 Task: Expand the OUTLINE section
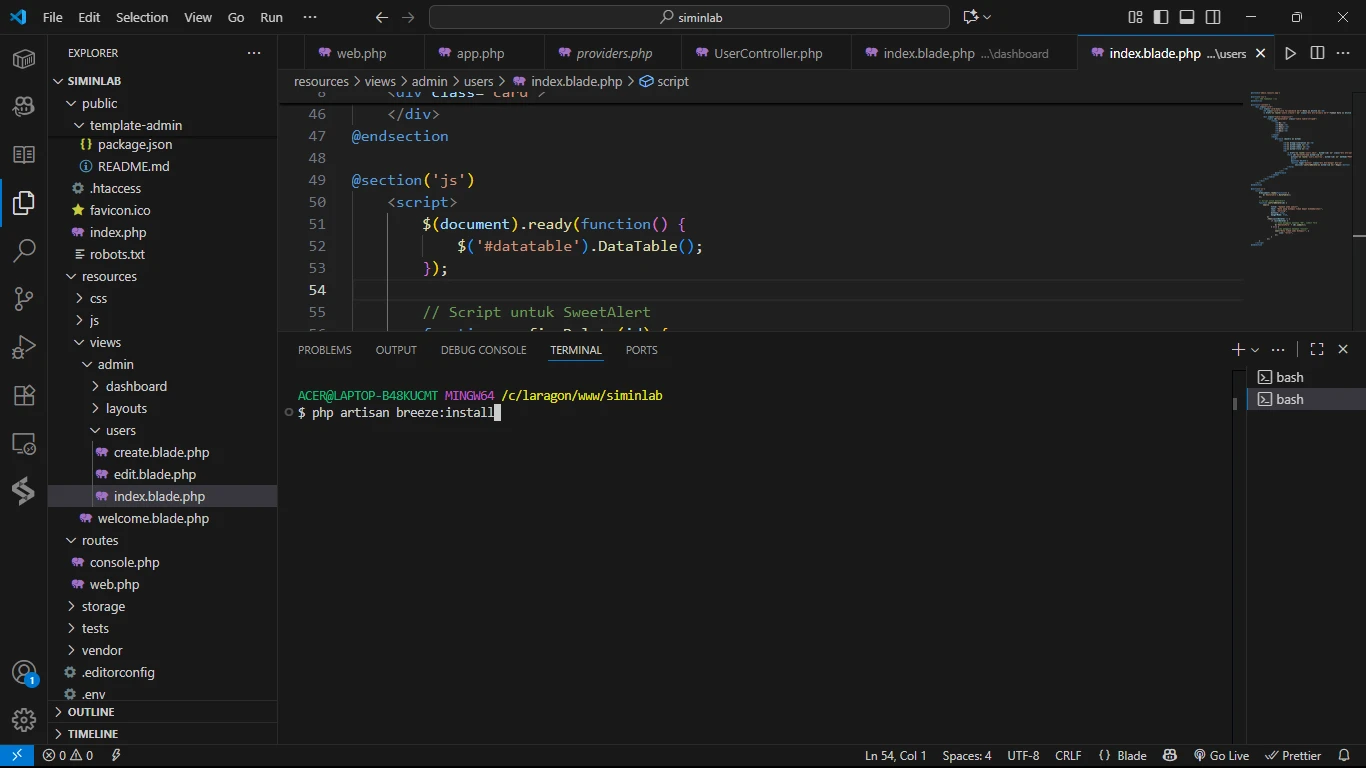tap(91, 712)
